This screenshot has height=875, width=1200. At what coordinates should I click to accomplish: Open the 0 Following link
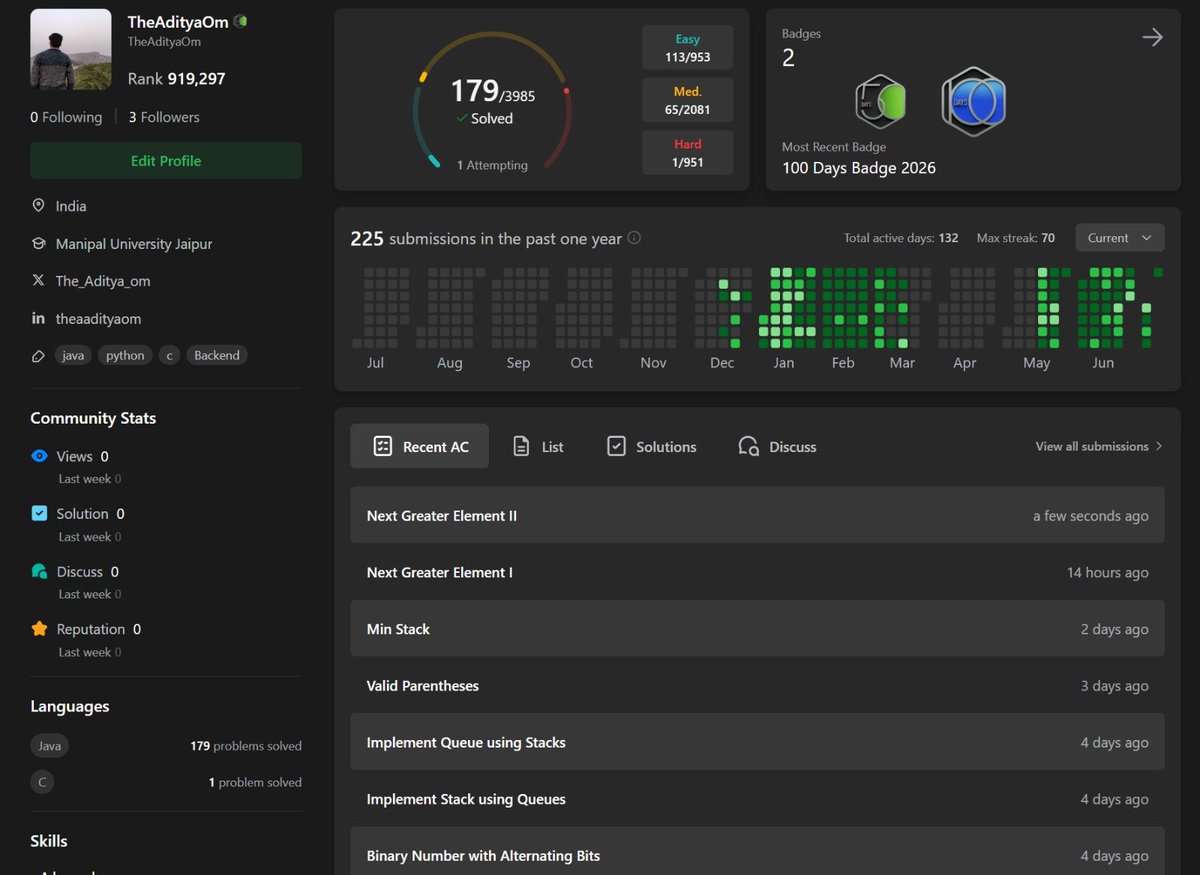[x=66, y=117]
